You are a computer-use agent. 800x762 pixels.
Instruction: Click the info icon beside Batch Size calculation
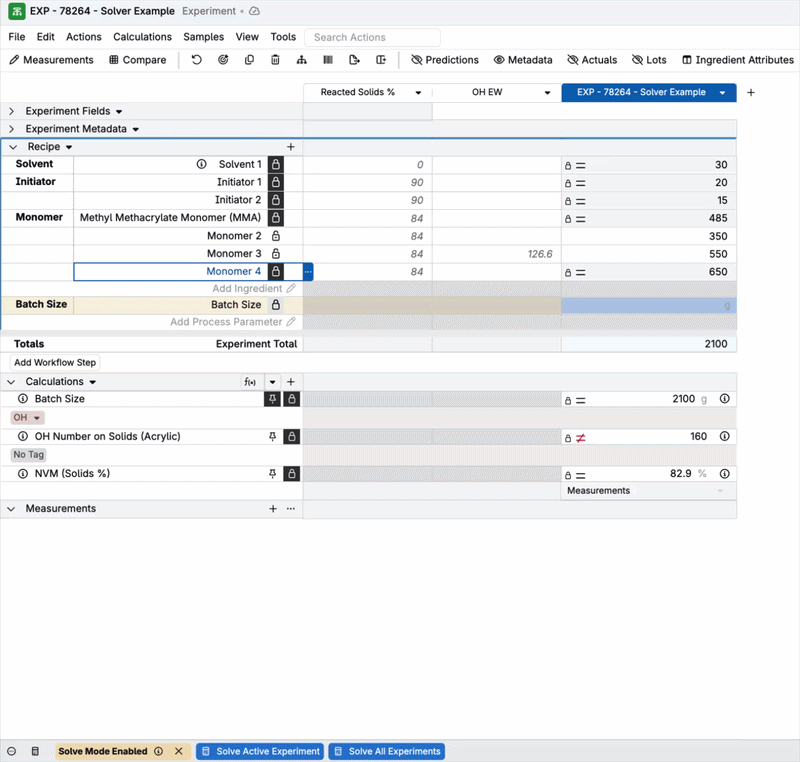tap(23, 399)
